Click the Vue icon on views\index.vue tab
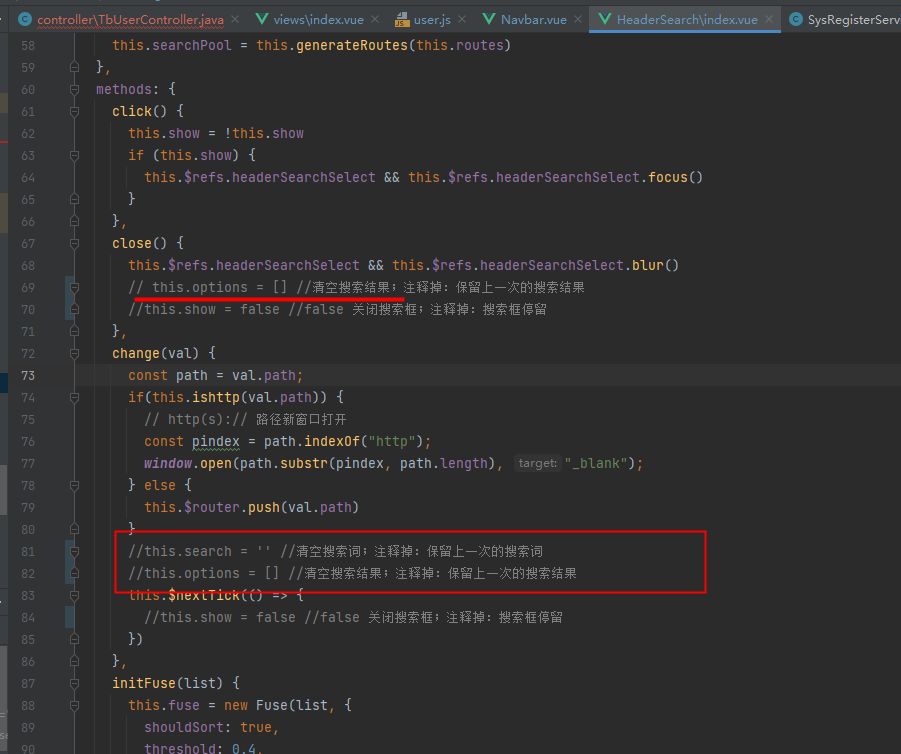This screenshot has width=901, height=754. coord(261,20)
